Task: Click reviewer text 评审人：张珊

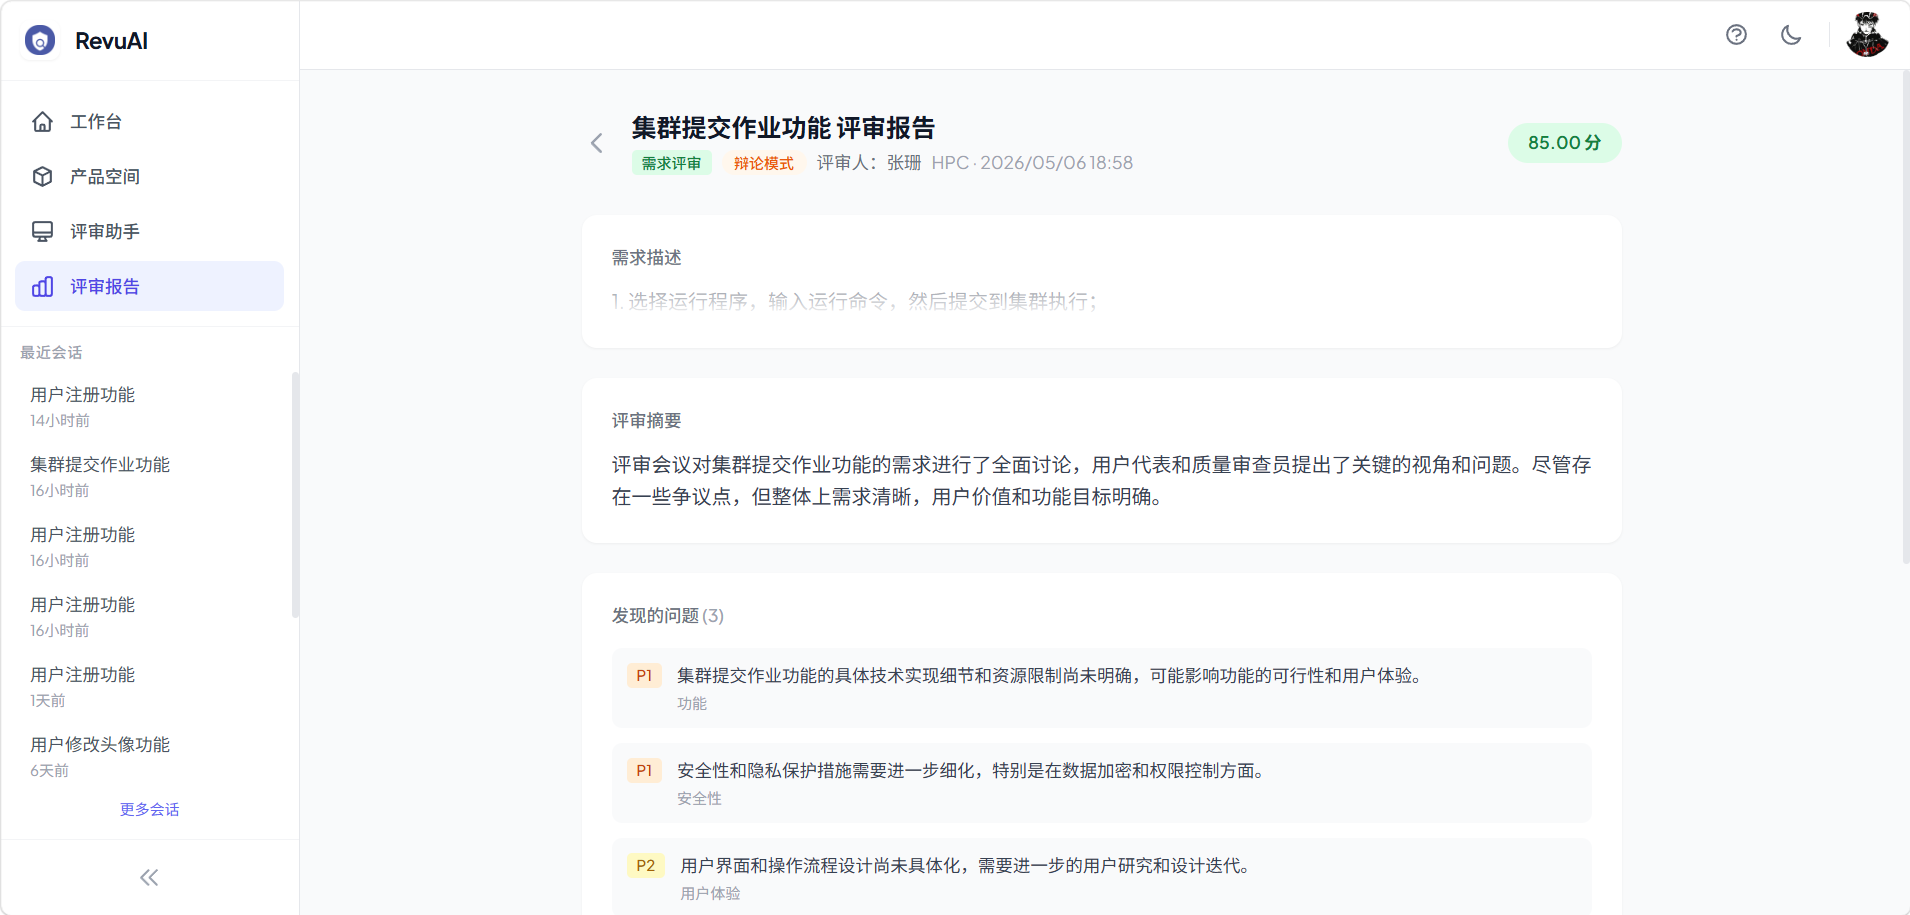Action: 869,163
